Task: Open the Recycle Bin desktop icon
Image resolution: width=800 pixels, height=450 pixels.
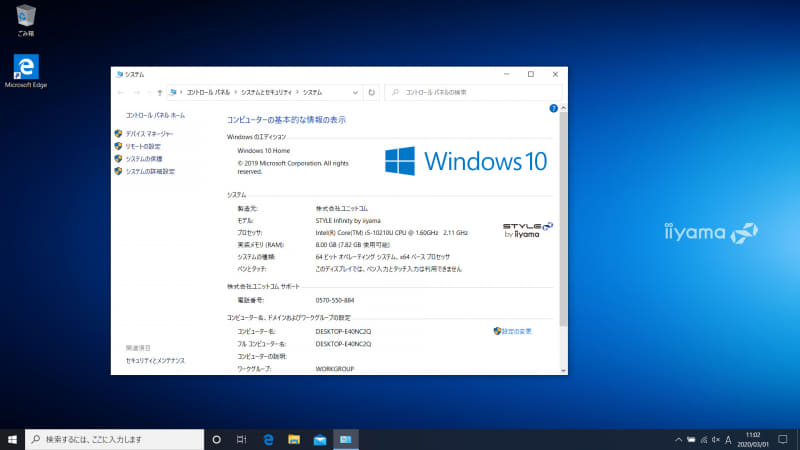Action: (26, 20)
